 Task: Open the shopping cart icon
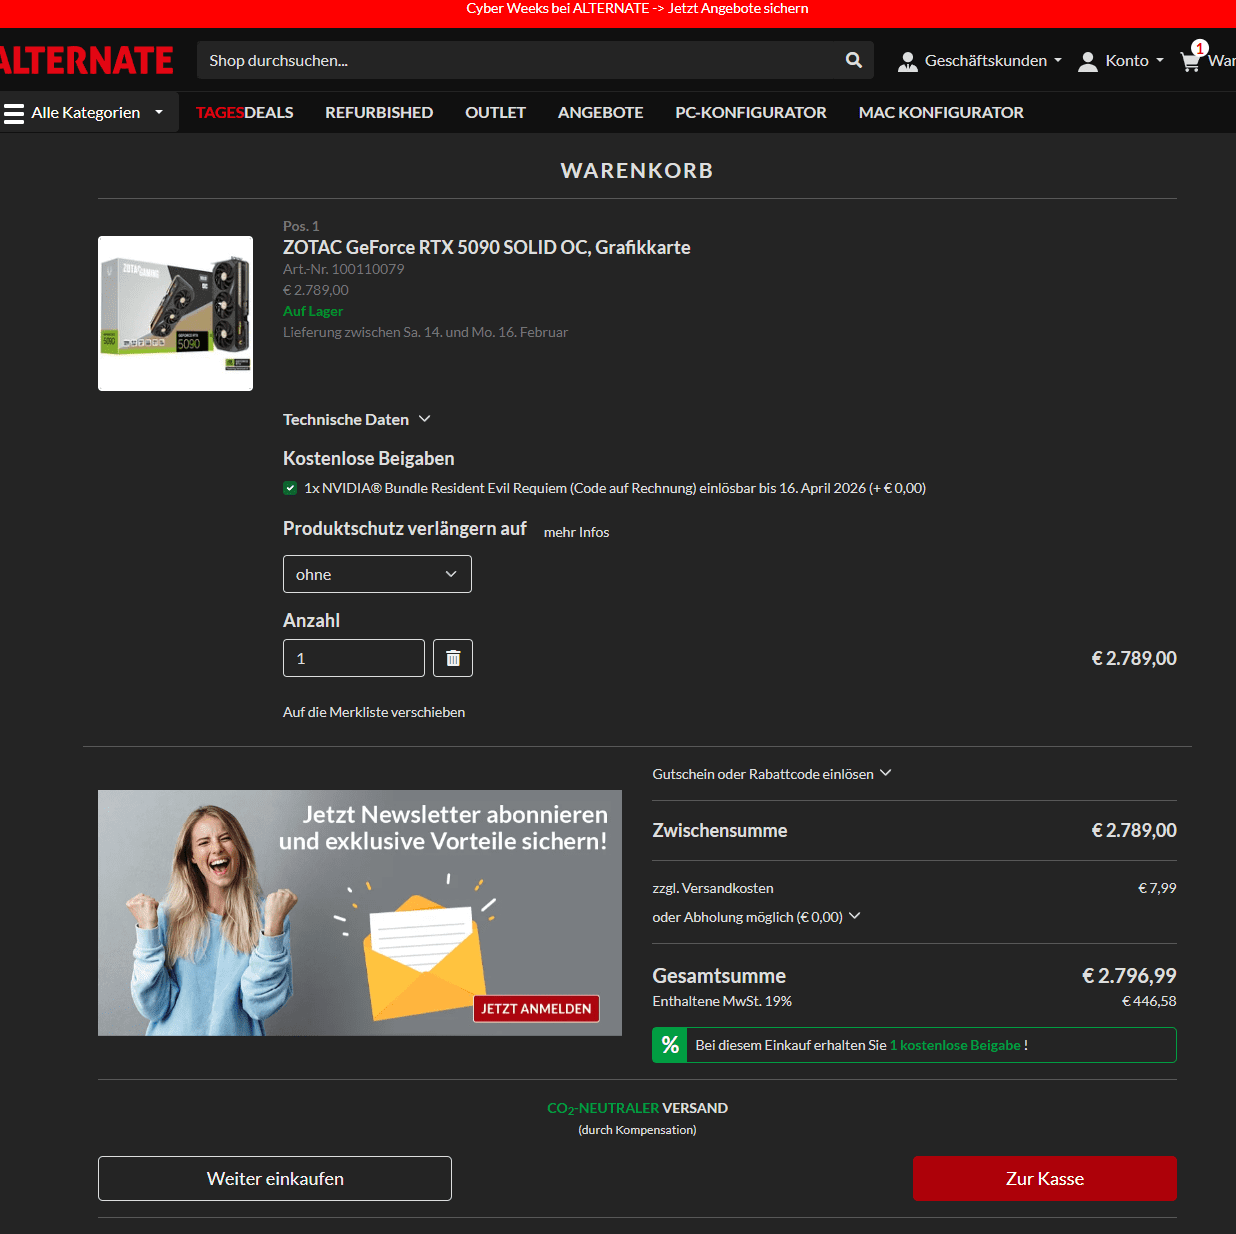pos(1190,61)
